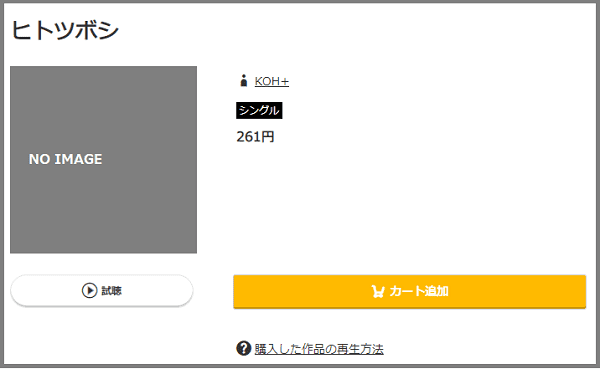Click the white NO IMAGE text on the cover
The width and height of the screenshot is (600, 369).
click(65, 159)
